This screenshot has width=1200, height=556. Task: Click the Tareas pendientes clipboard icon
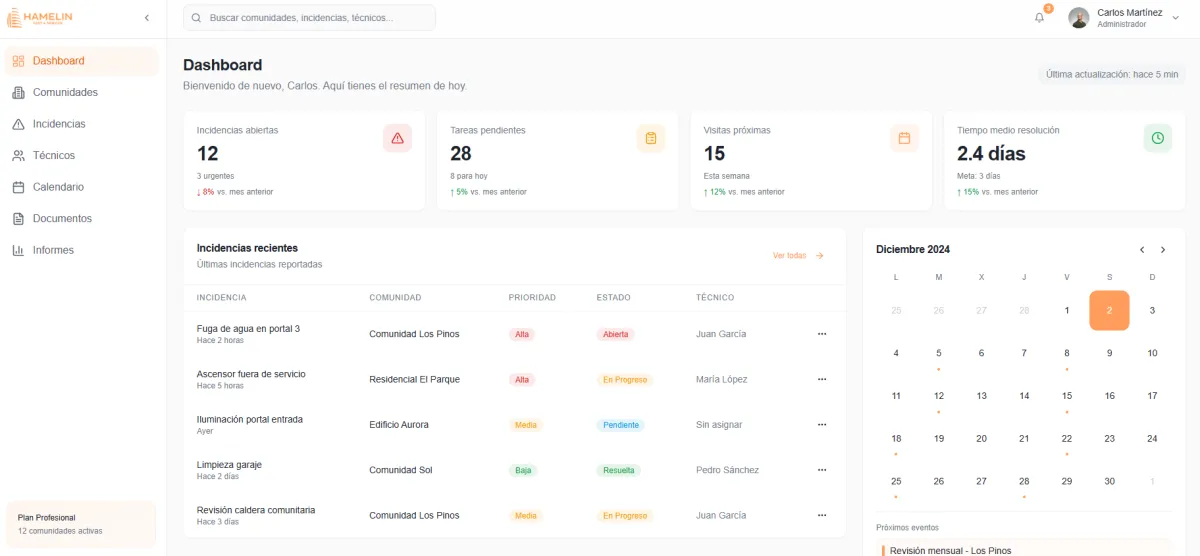pyautogui.click(x=651, y=138)
